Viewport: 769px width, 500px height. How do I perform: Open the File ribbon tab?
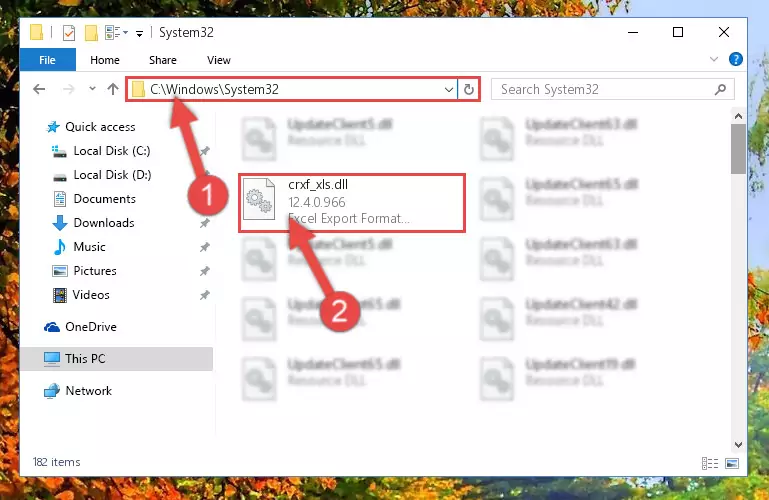(x=48, y=60)
